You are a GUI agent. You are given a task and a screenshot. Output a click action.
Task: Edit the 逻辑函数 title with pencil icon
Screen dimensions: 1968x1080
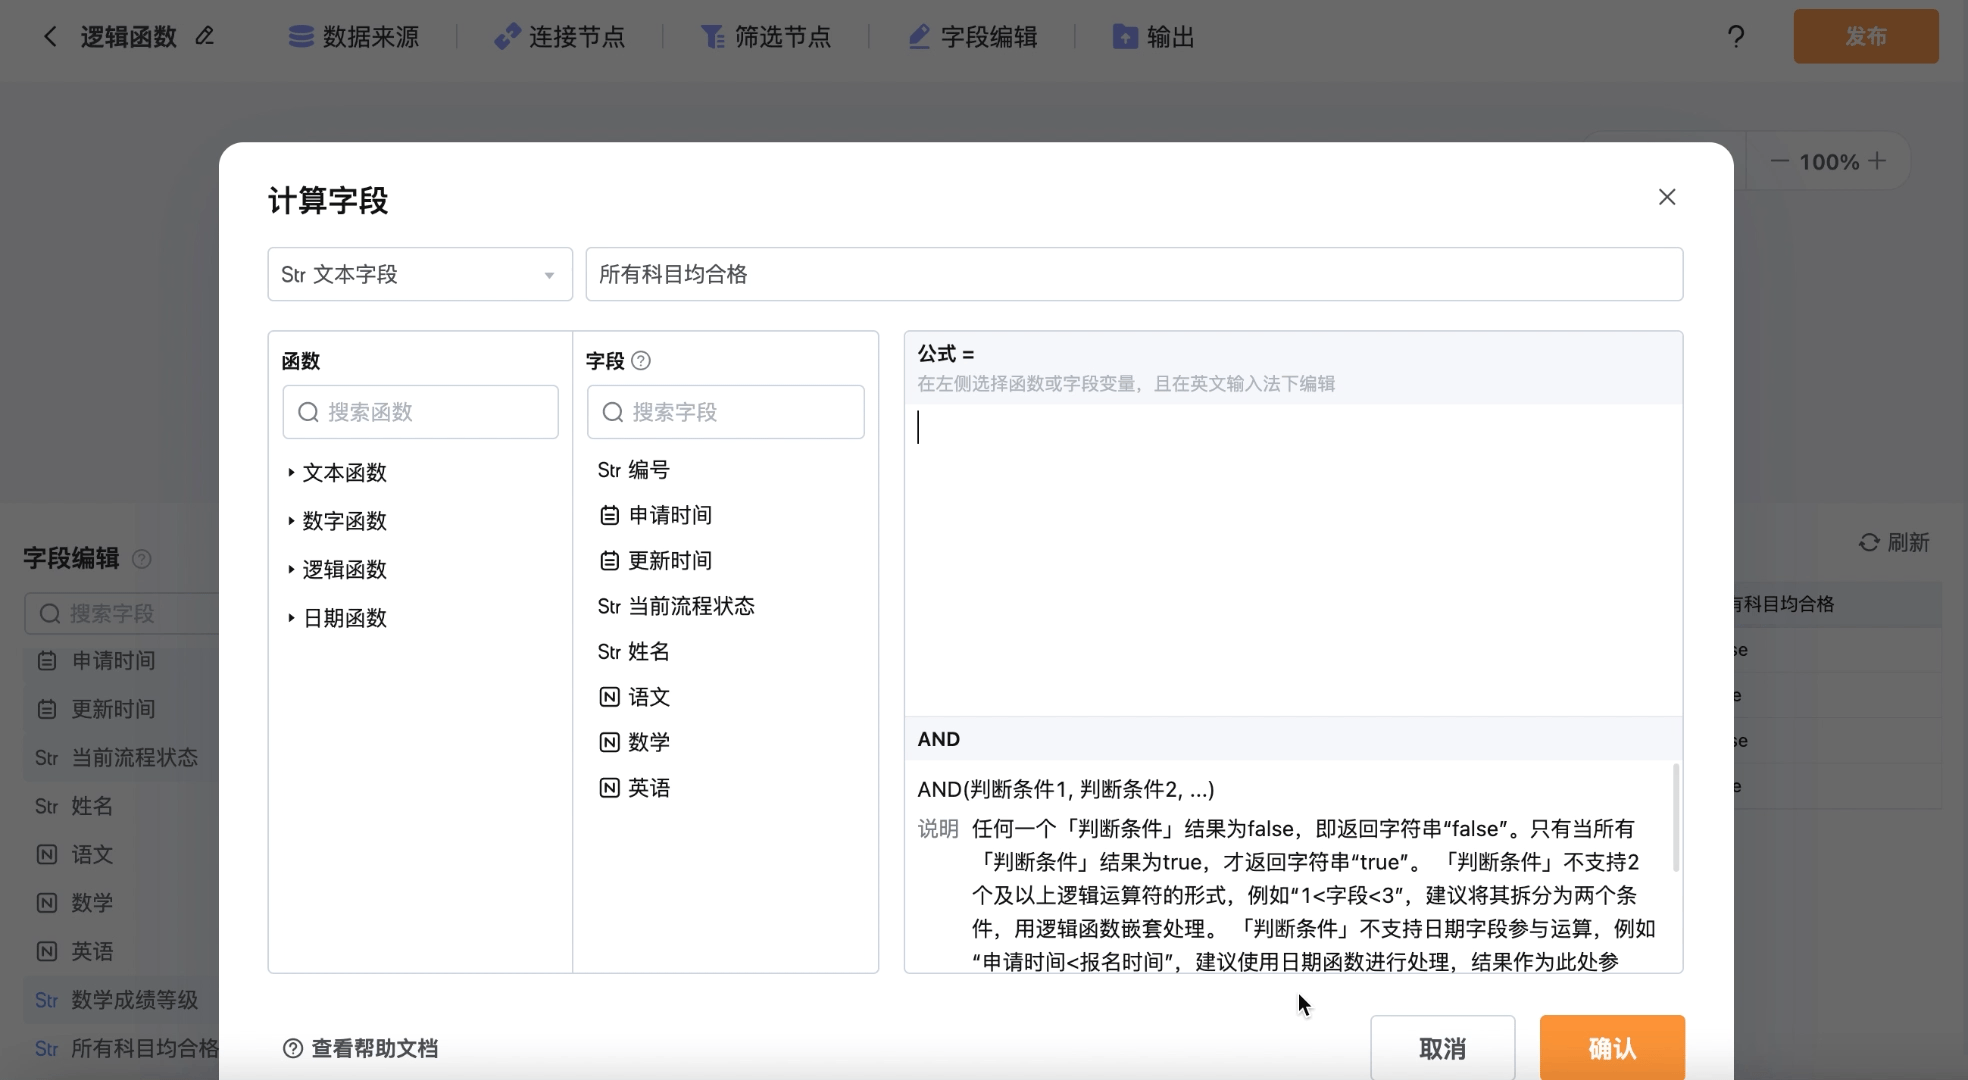[x=204, y=36]
